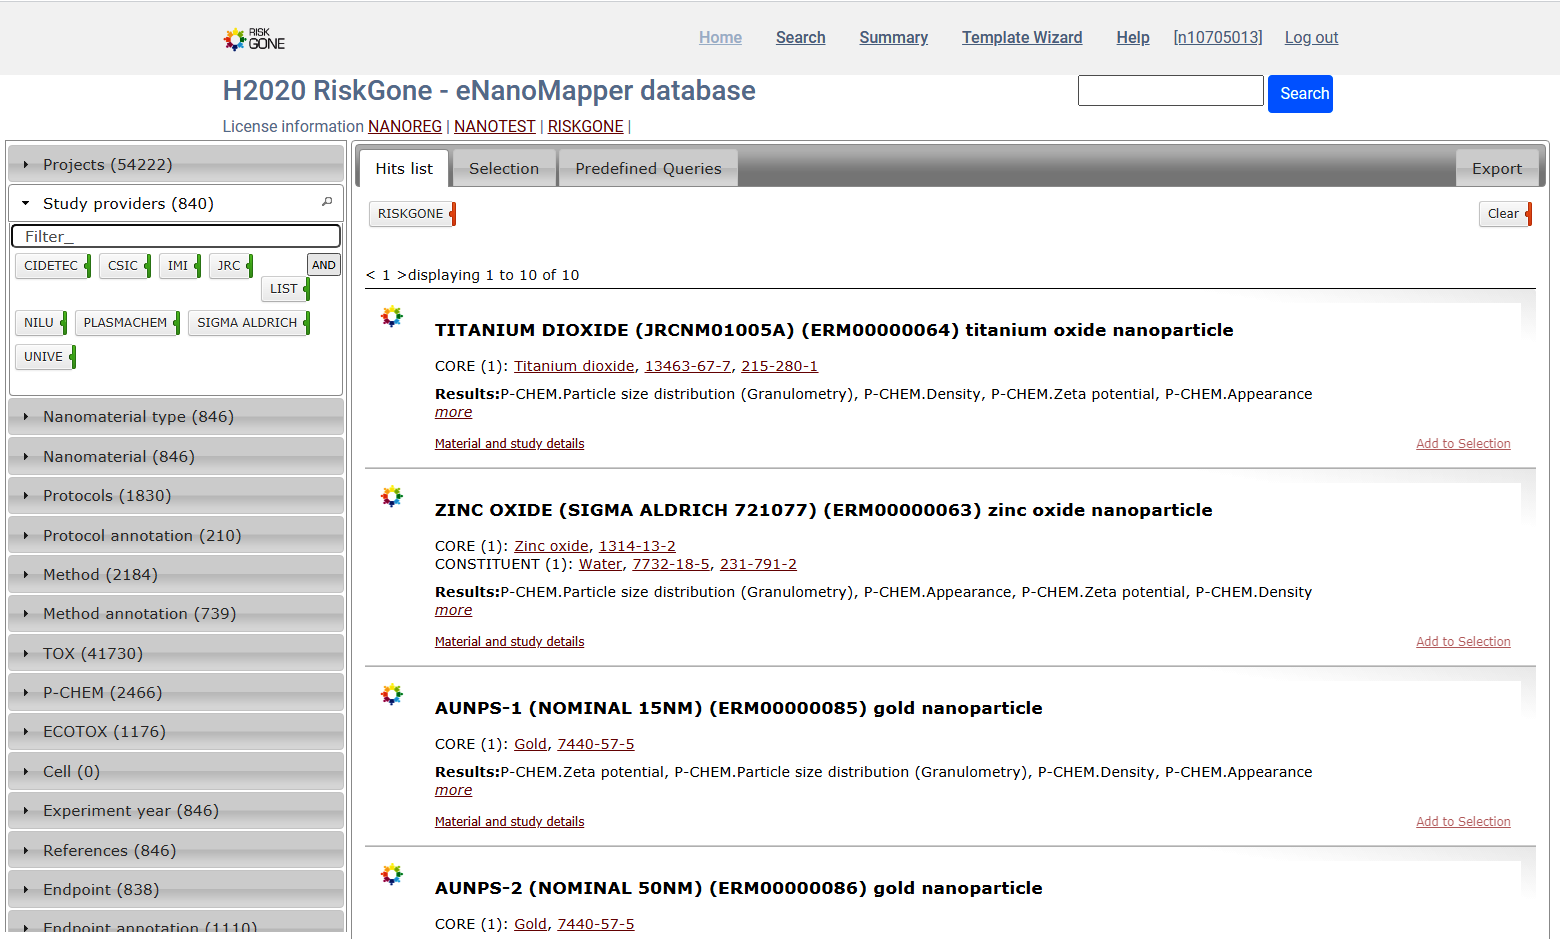Expand the Method annotation (739) facet
The height and width of the screenshot is (939, 1560).
[176, 614]
